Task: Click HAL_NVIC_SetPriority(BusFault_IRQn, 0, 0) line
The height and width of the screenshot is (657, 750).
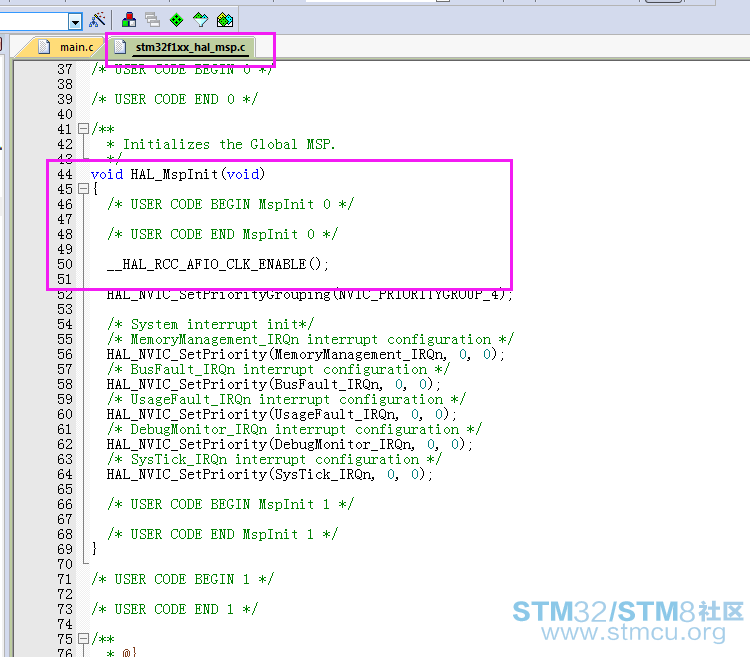Action: tap(274, 384)
